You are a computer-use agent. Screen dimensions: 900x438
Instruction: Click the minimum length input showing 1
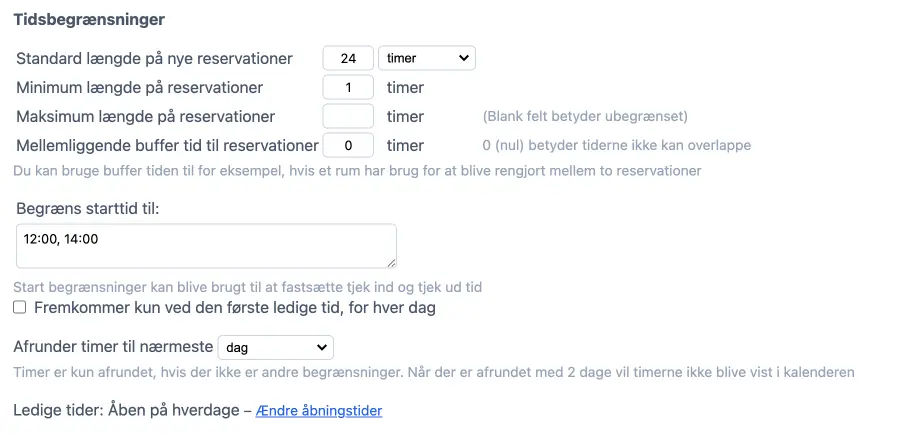(348, 87)
